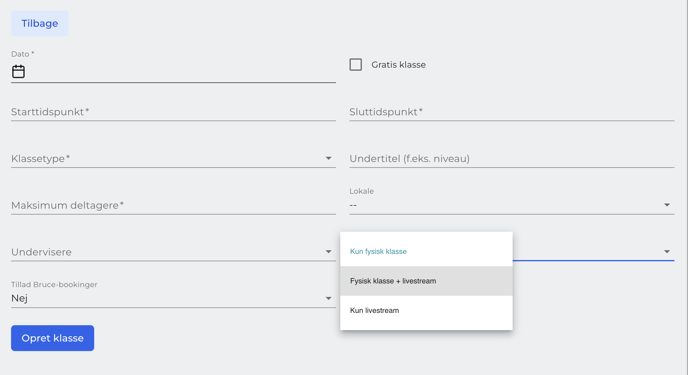Enable the Gratis klasse checkbox

[356, 64]
